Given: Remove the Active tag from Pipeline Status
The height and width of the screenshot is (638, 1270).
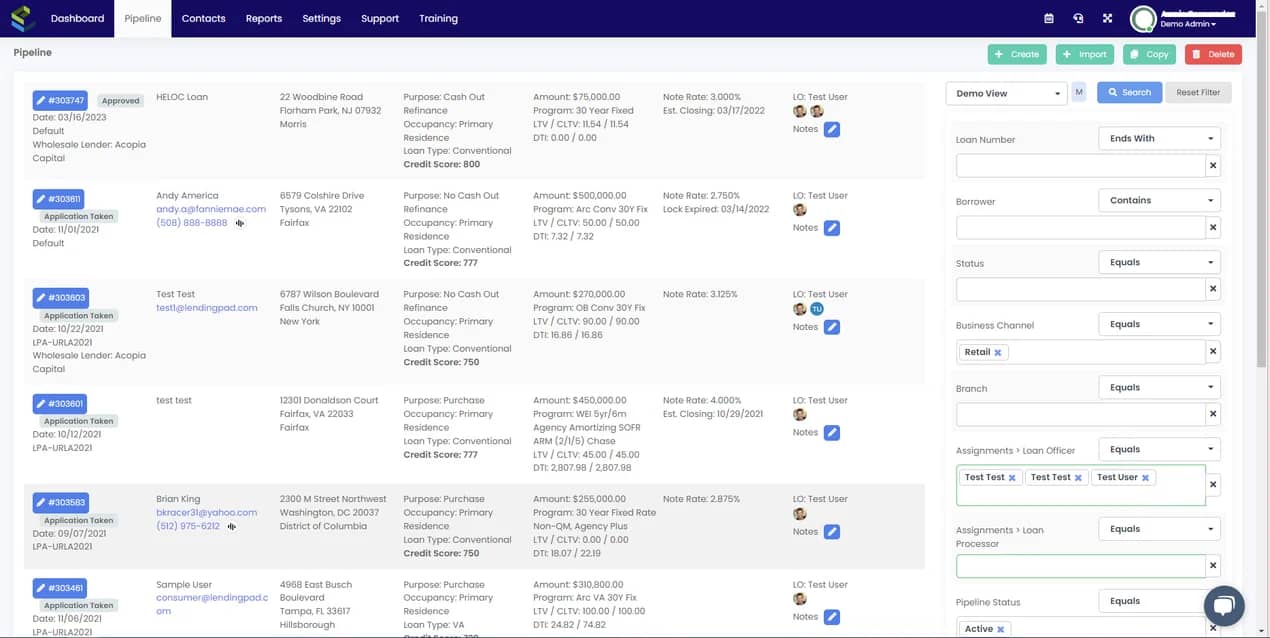Looking at the screenshot, I should pyautogui.click(x=999, y=629).
